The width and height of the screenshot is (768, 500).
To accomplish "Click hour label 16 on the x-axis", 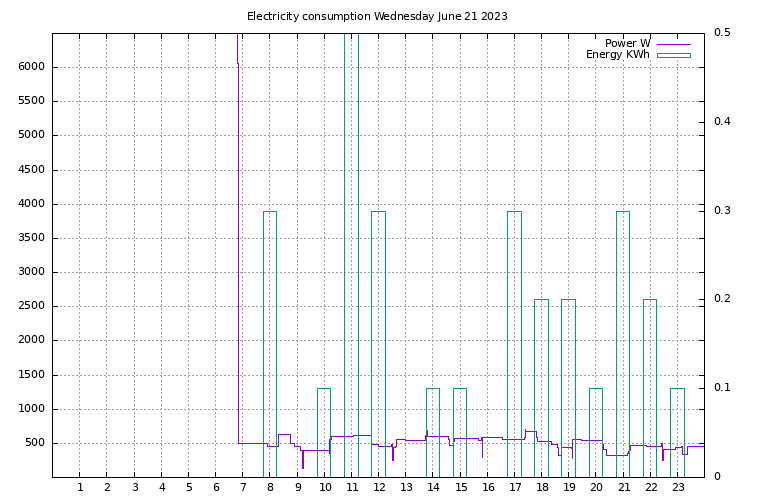I will [488, 487].
